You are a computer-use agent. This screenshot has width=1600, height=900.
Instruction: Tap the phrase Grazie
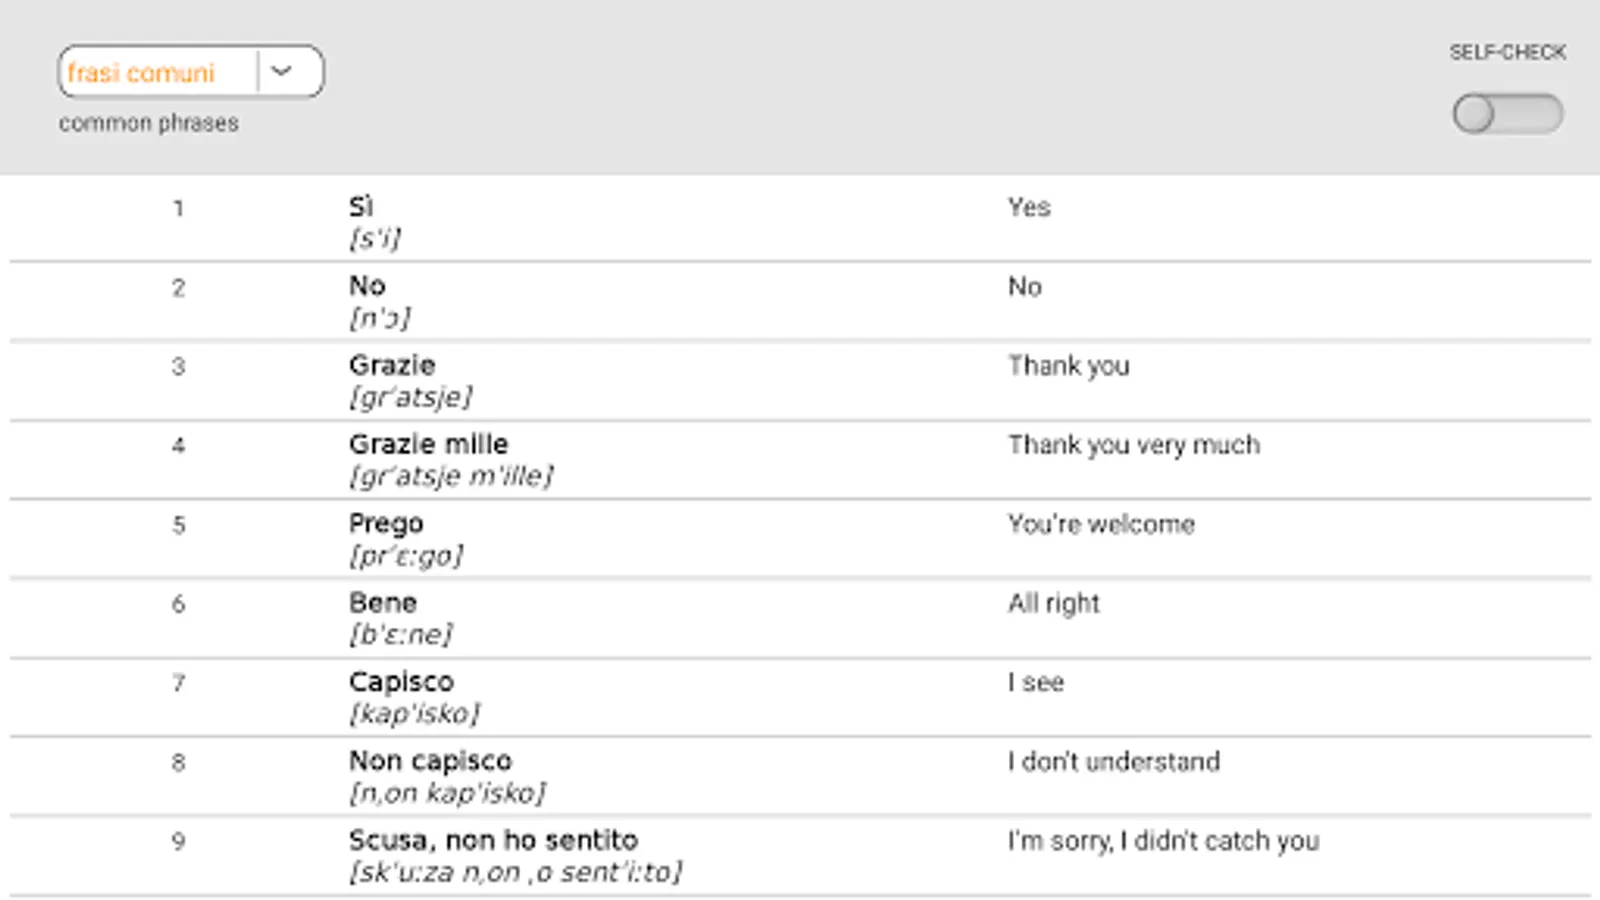(392, 365)
